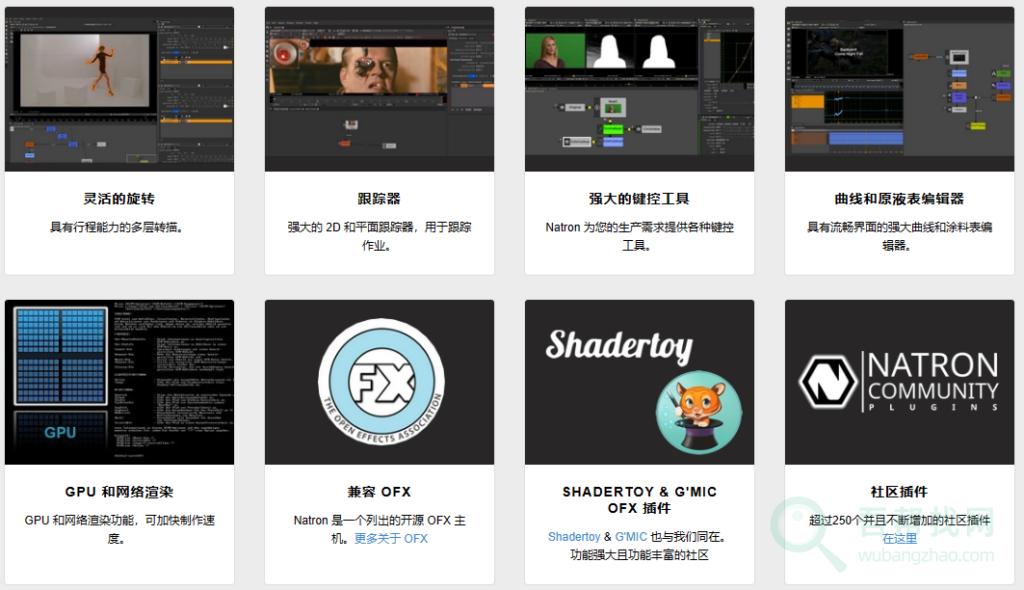Open the roto dancer screenshot thumbnail
The width and height of the screenshot is (1024, 590).
coord(119,89)
